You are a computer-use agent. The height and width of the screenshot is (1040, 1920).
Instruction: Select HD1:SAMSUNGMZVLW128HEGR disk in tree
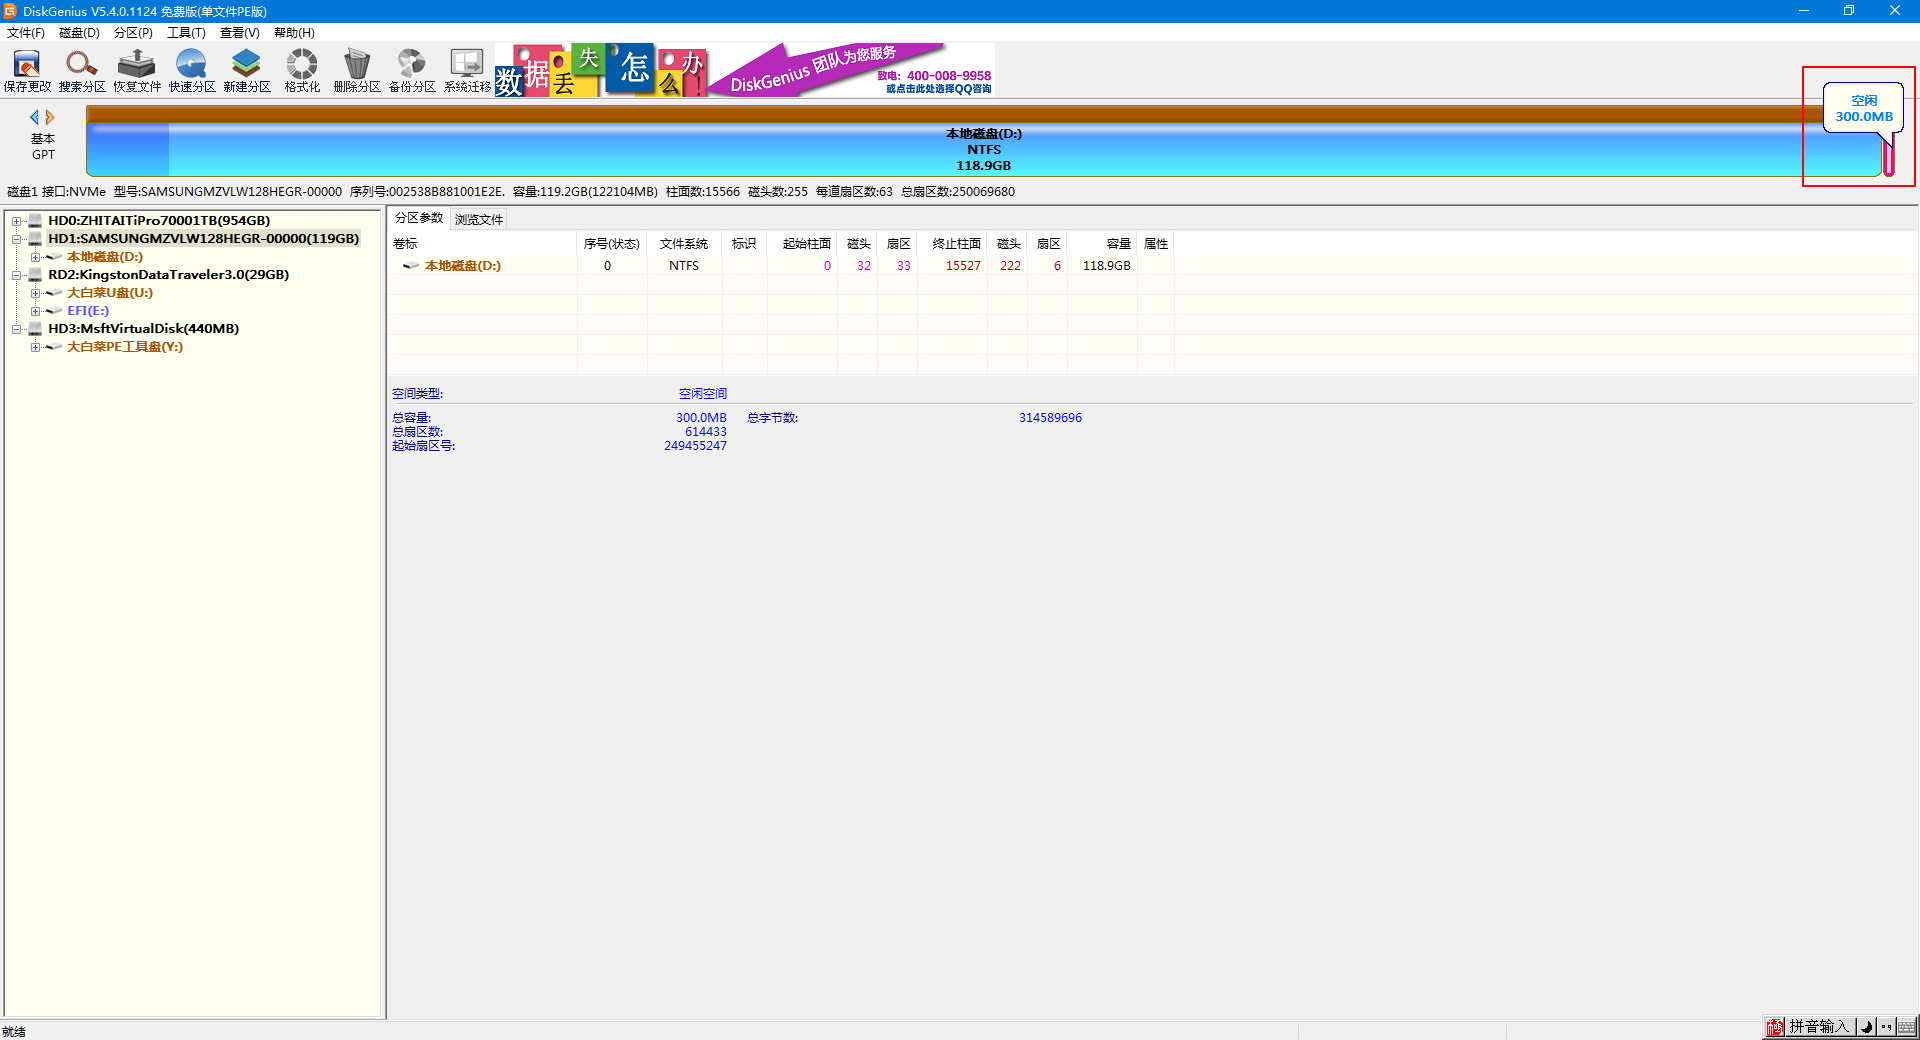[203, 239]
